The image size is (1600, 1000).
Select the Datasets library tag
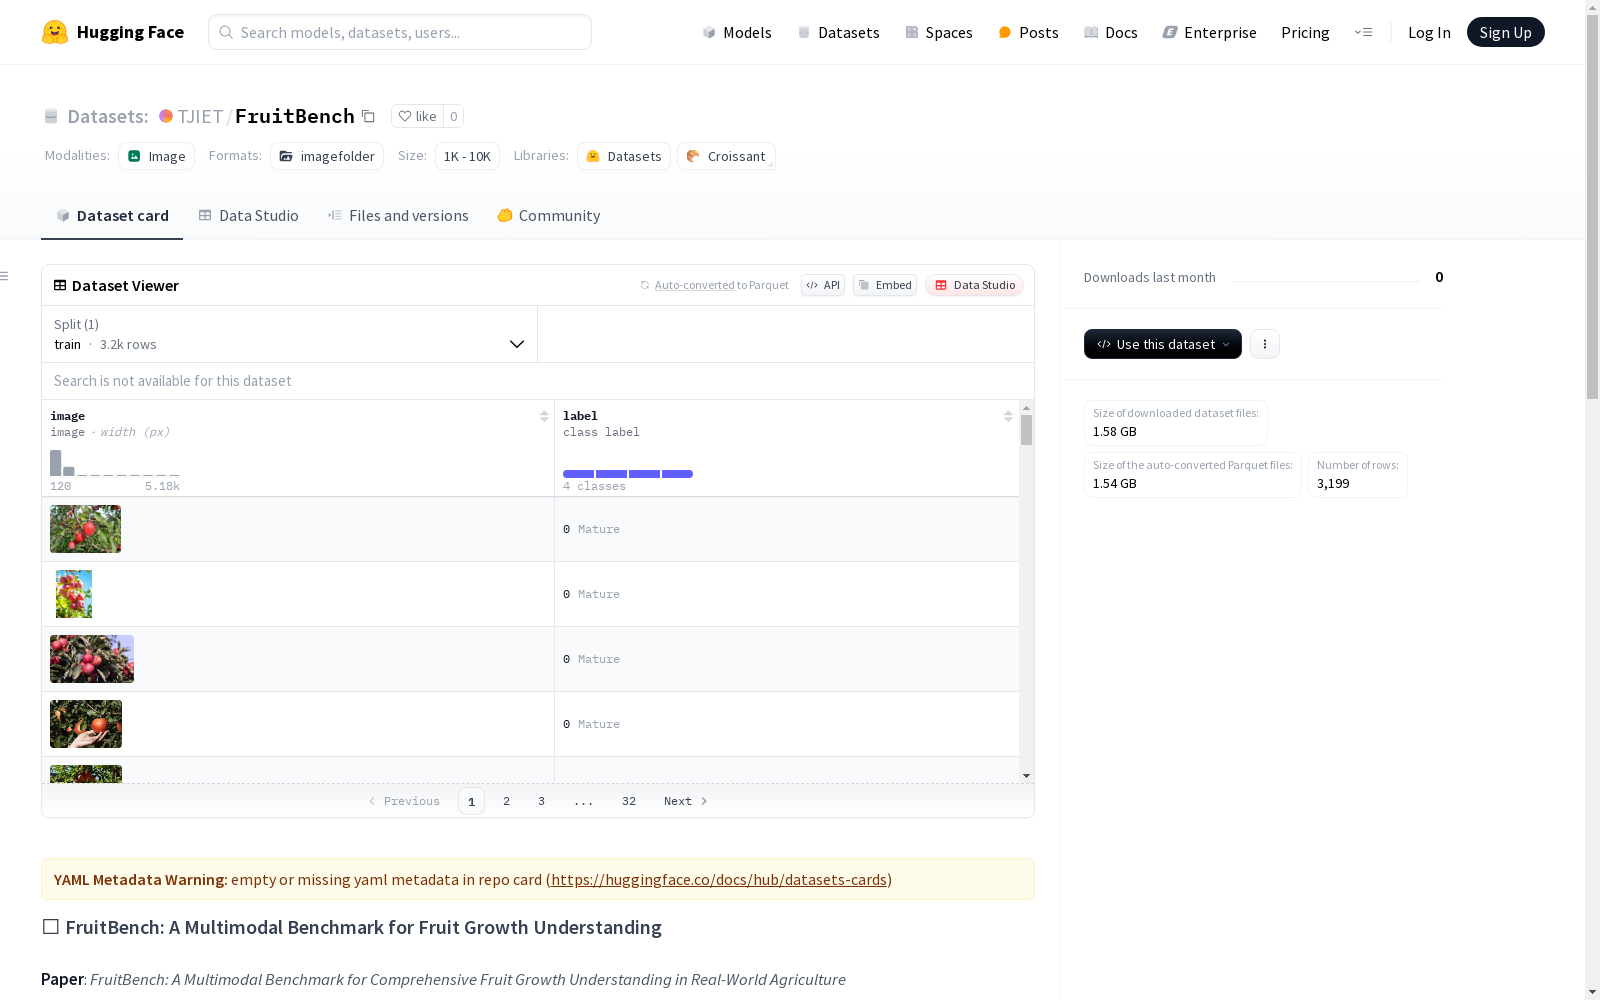(624, 156)
